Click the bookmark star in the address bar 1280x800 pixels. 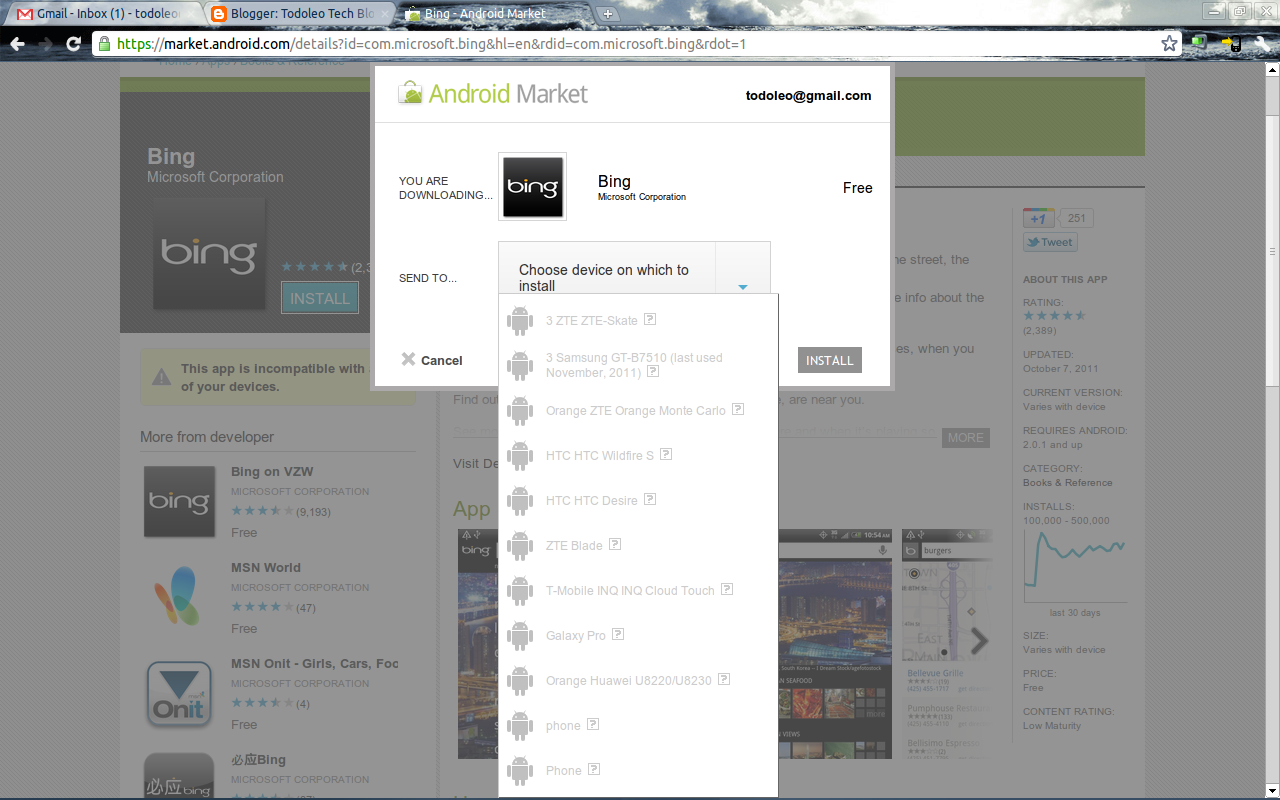[1169, 44]
